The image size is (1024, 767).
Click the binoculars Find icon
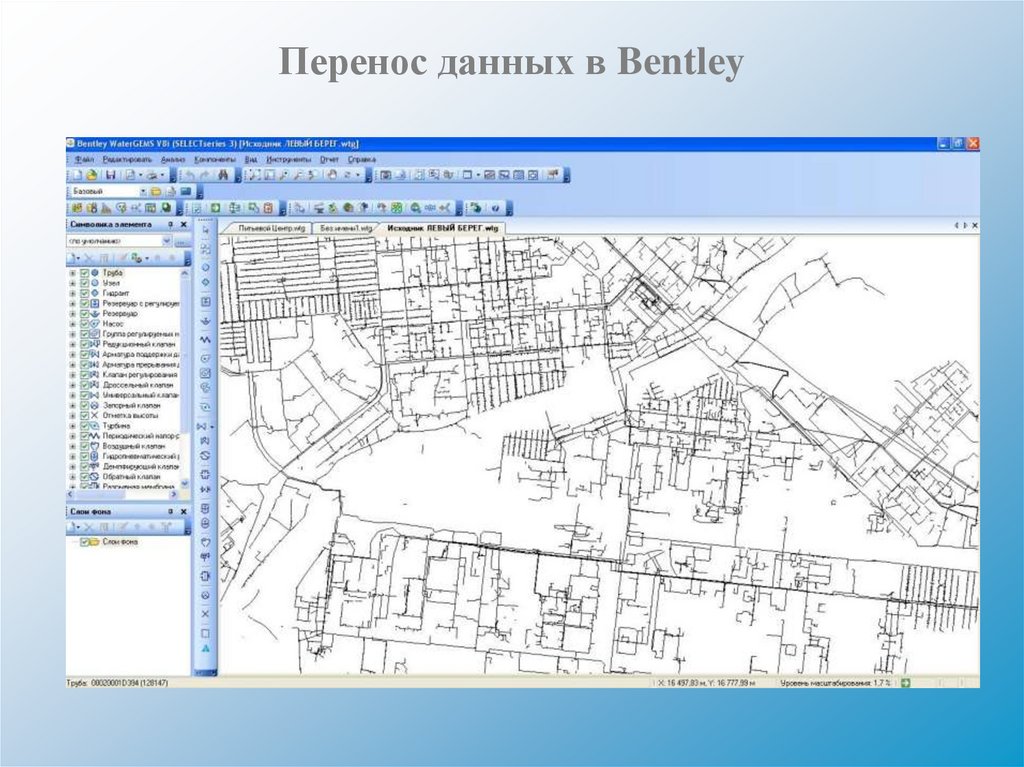[x=224, y=175]
